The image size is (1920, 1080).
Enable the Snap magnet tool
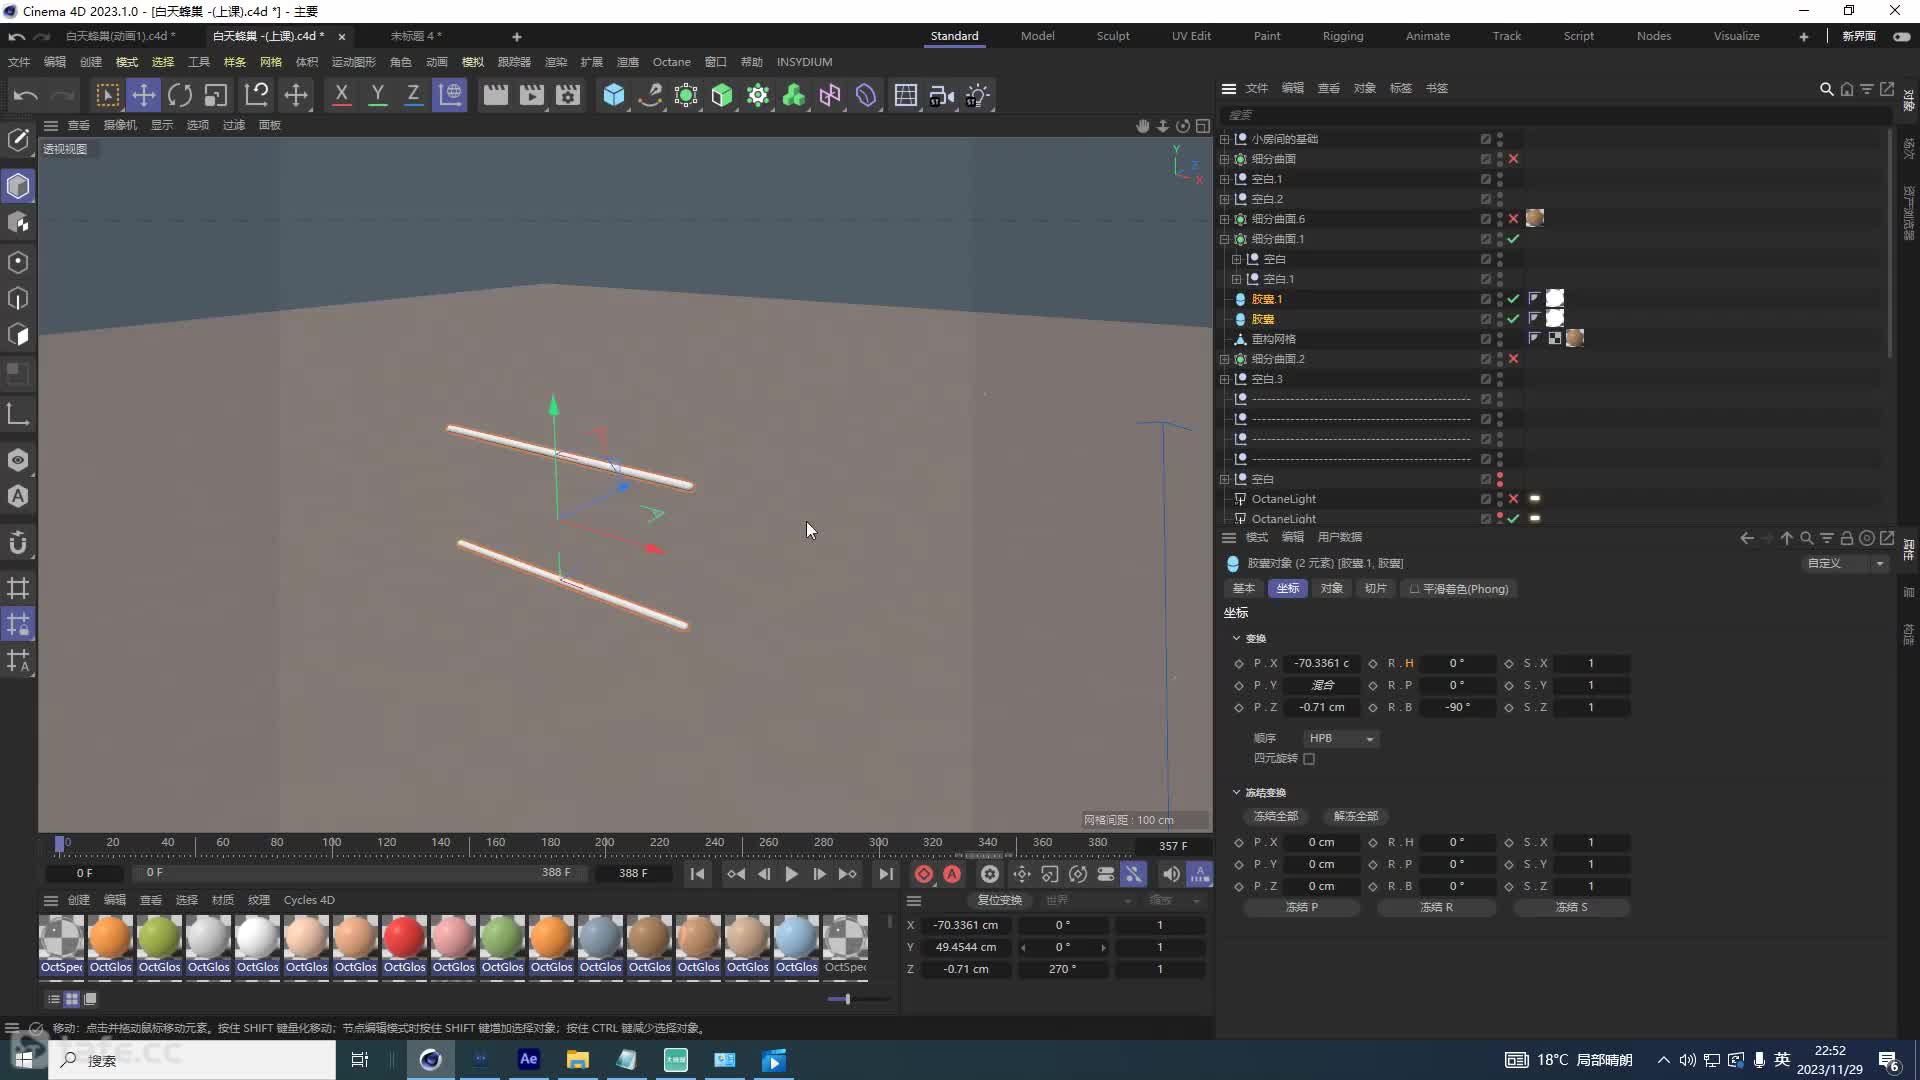(18, 543)
